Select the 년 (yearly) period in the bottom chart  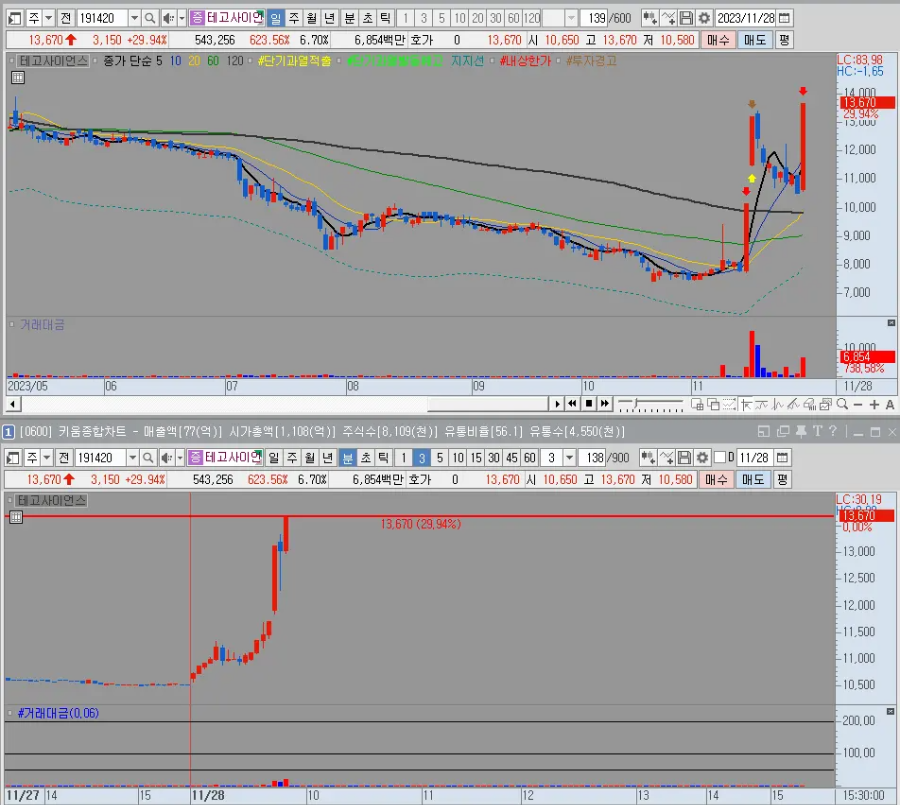click(328, 458)
